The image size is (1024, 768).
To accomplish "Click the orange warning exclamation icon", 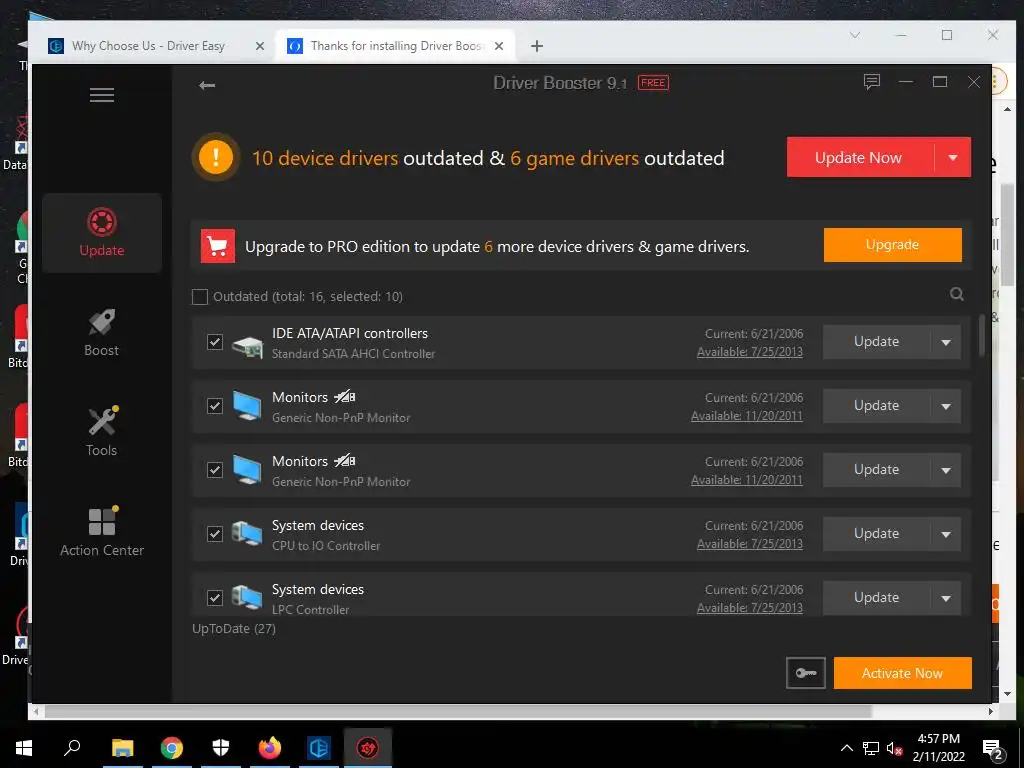I will [216, 157].
